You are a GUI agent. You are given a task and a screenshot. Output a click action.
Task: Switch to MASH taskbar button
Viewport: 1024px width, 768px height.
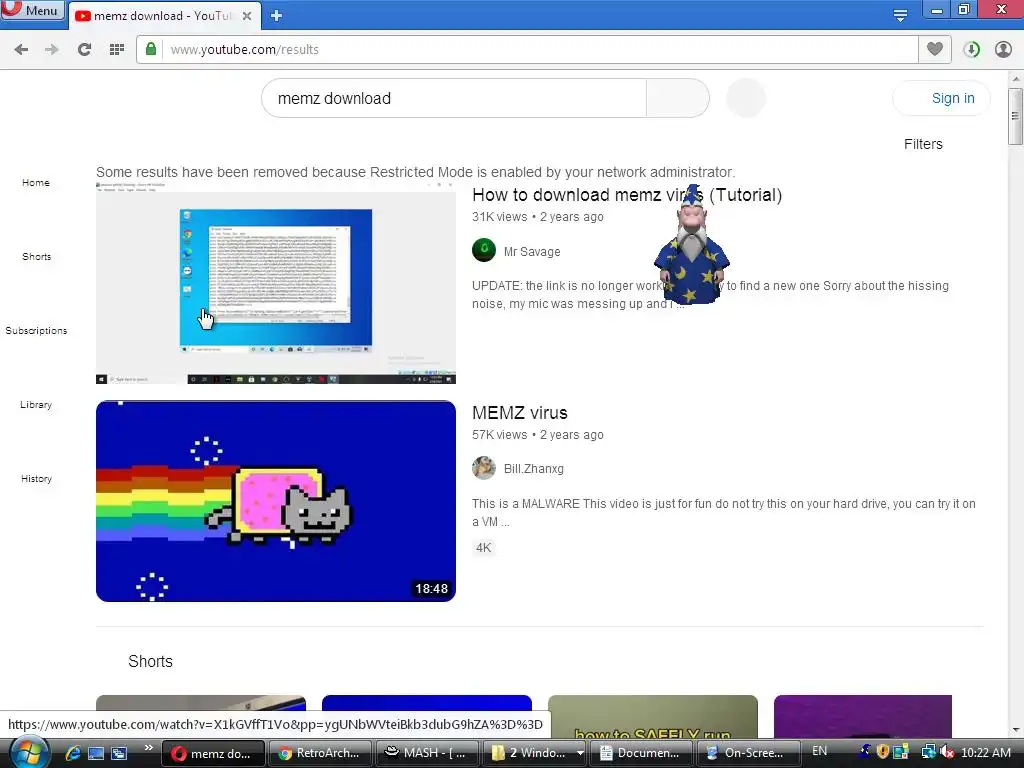[x=427, y=753]
